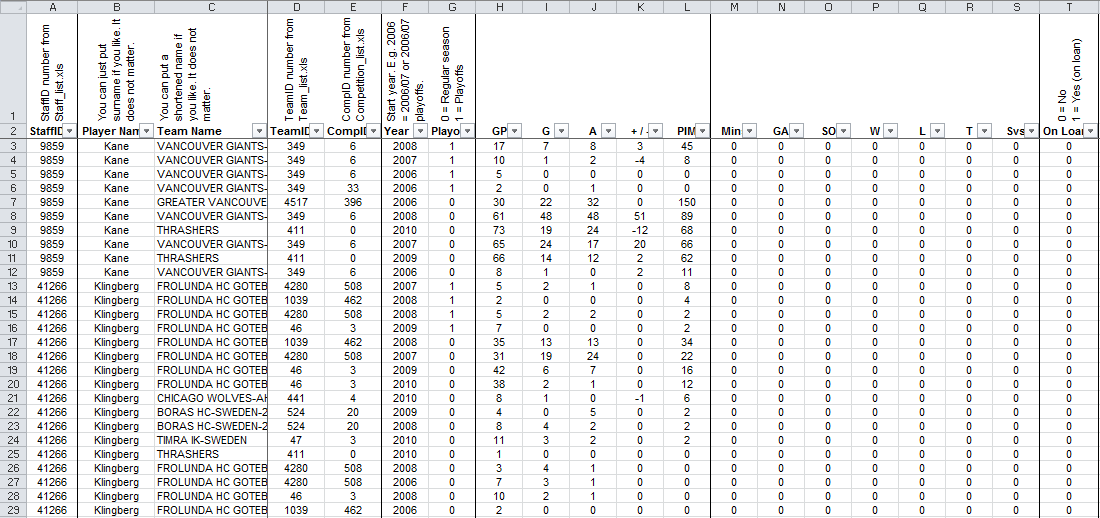Open the GA filter dropdown

tap(796, 131)
